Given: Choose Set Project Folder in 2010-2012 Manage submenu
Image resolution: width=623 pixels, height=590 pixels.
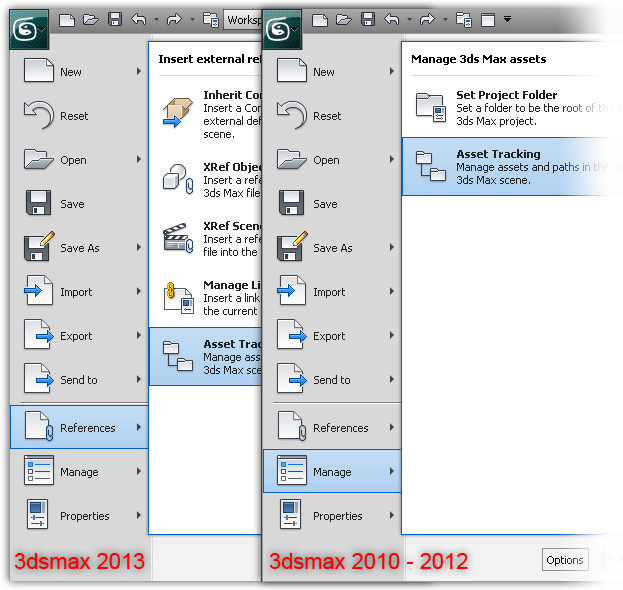Looking at the screenshot, I should click(x=513, y=108).
